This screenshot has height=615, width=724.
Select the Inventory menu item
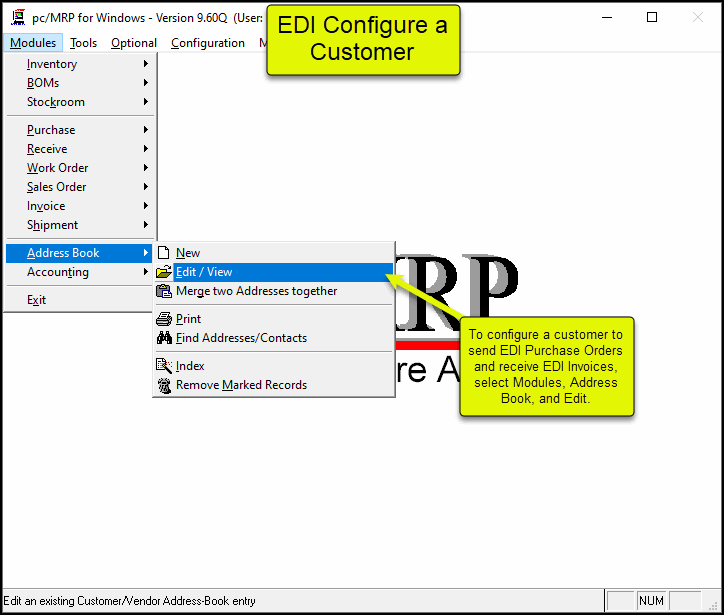tap(79, 64)
